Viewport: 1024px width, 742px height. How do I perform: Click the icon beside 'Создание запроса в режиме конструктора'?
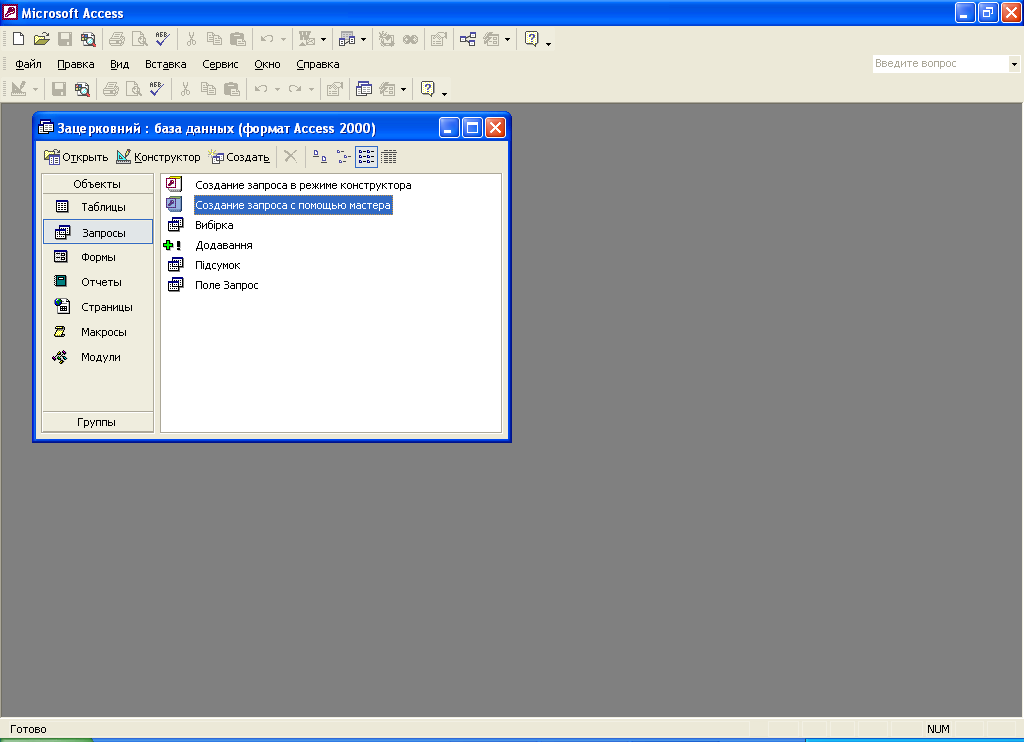[x=174, y=185]
